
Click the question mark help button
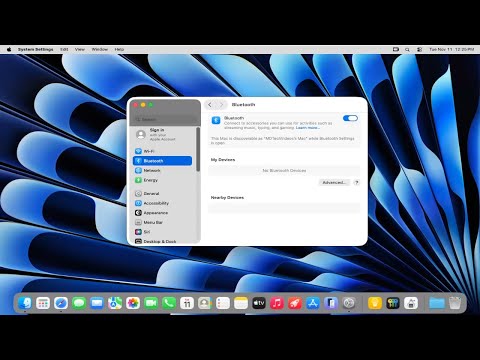[357, 182]
